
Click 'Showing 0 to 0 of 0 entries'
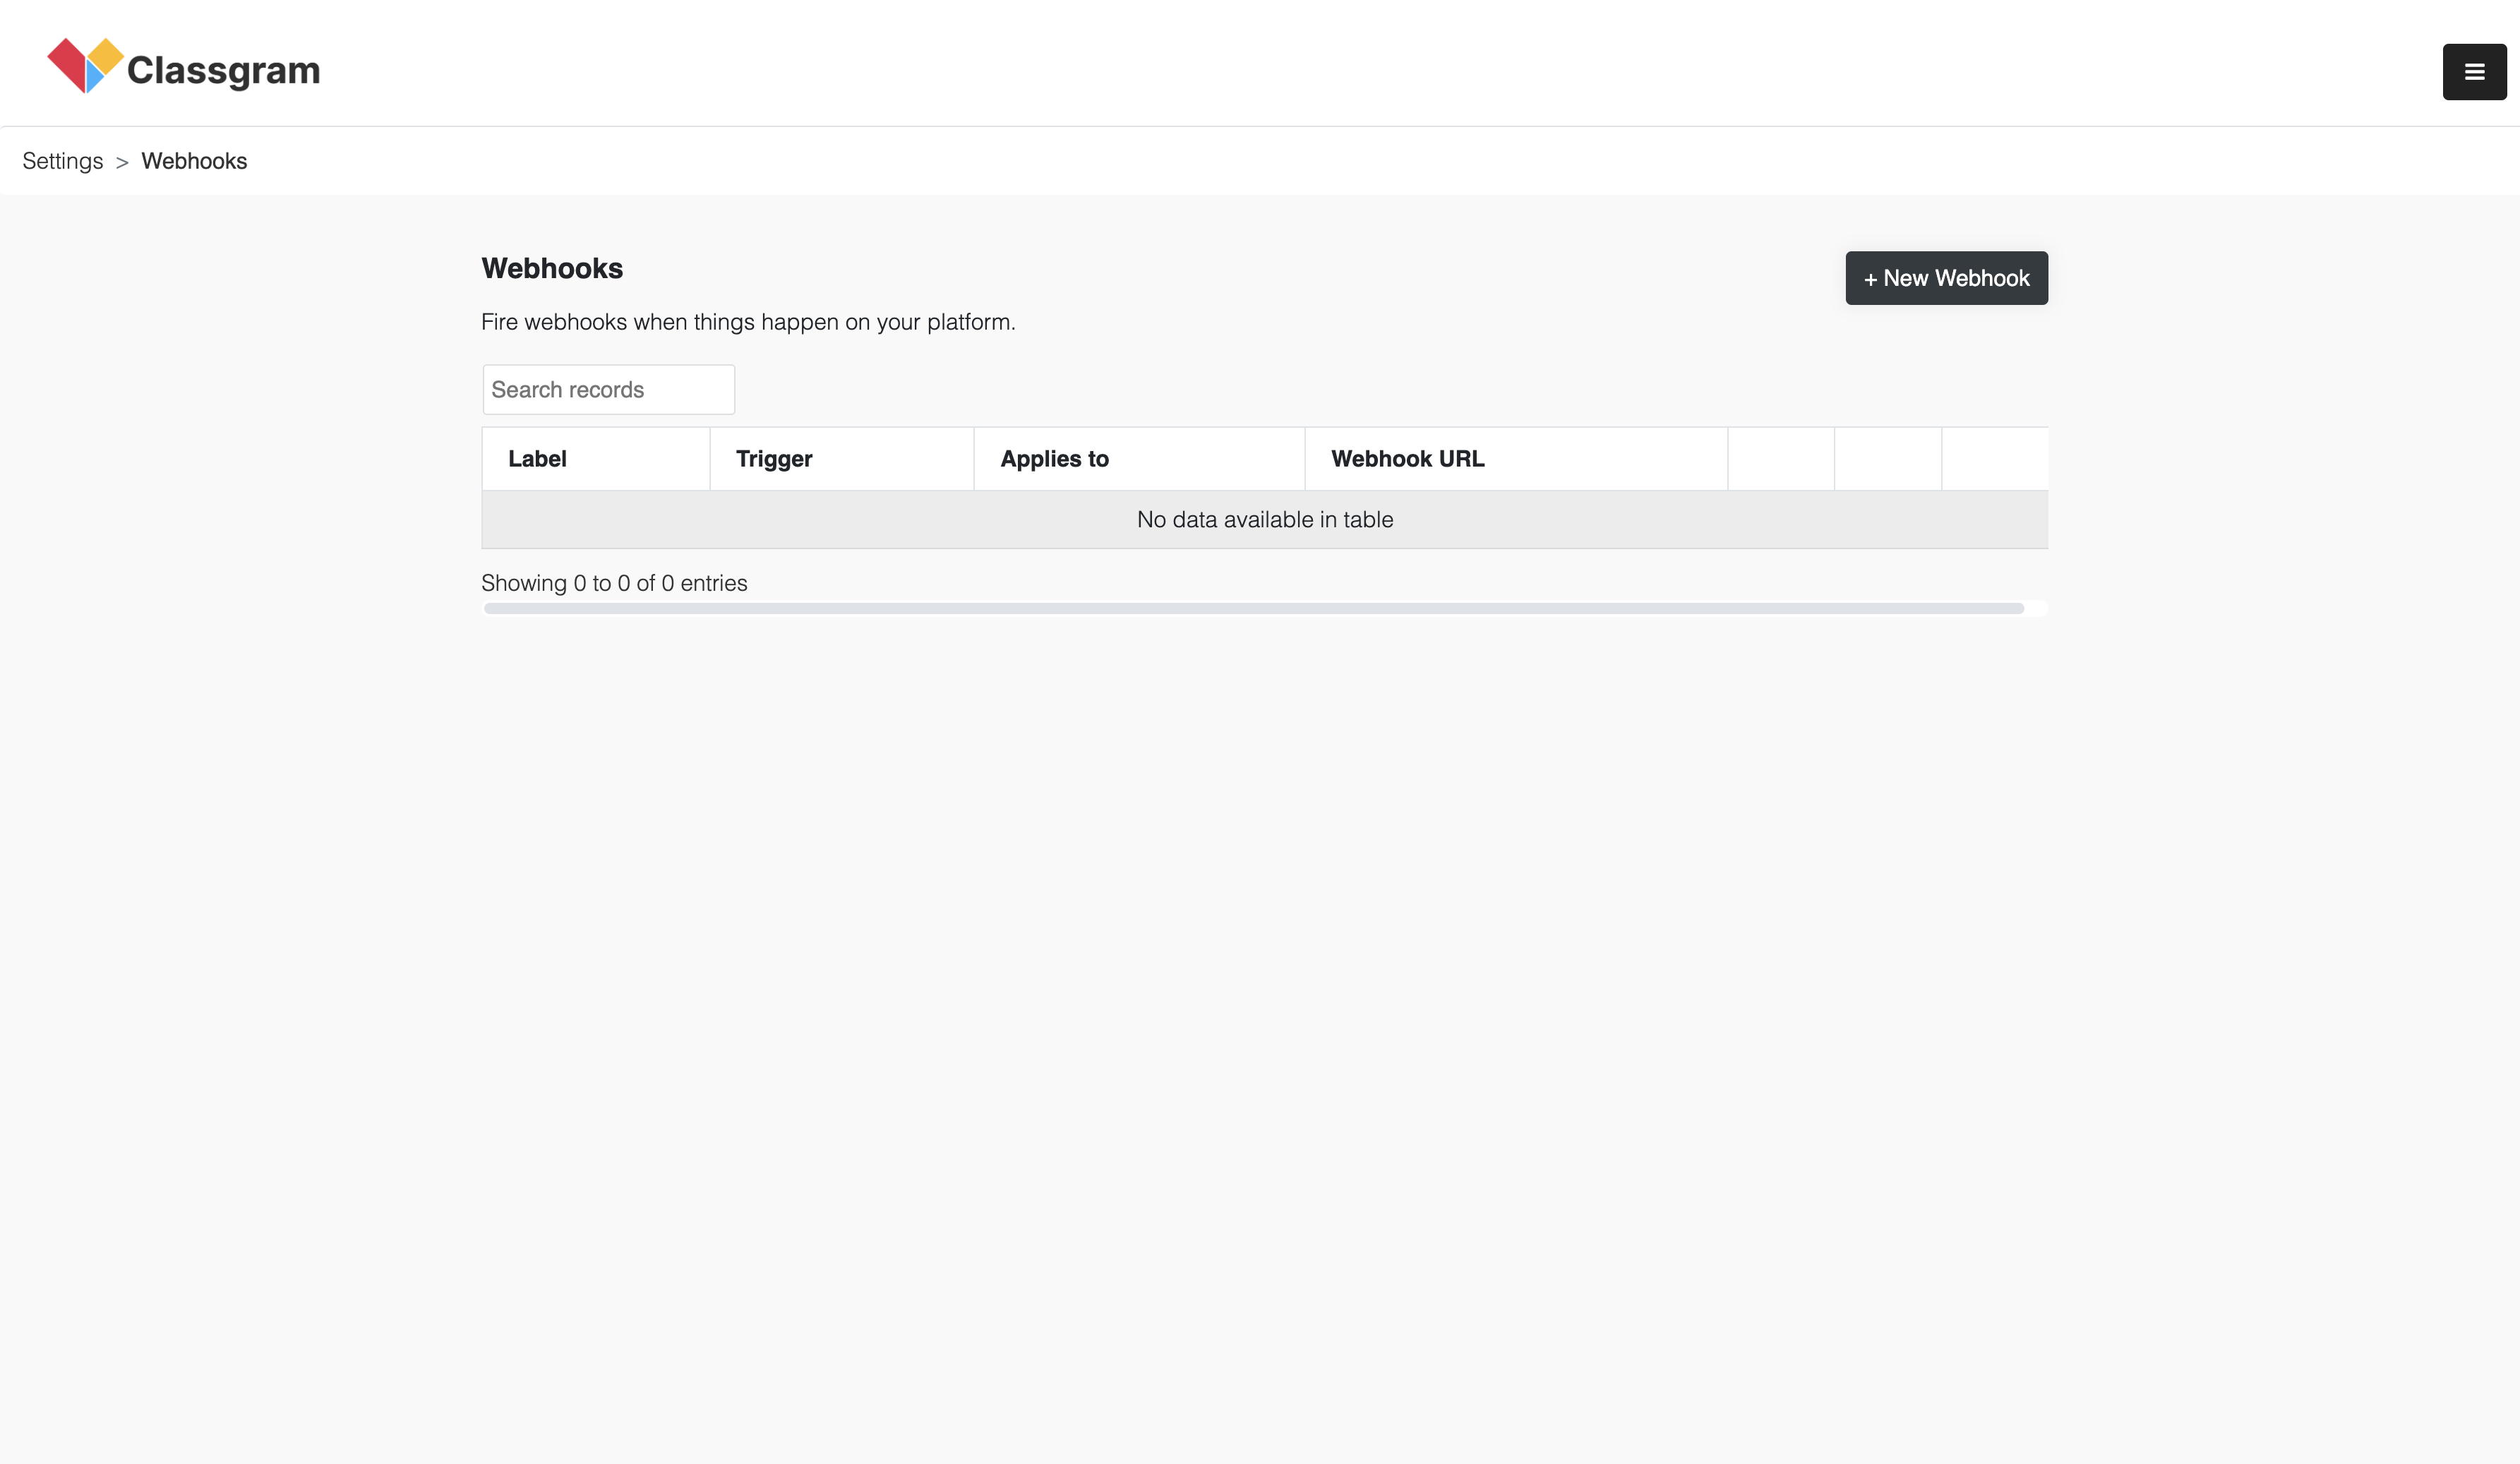click(614, 583)
